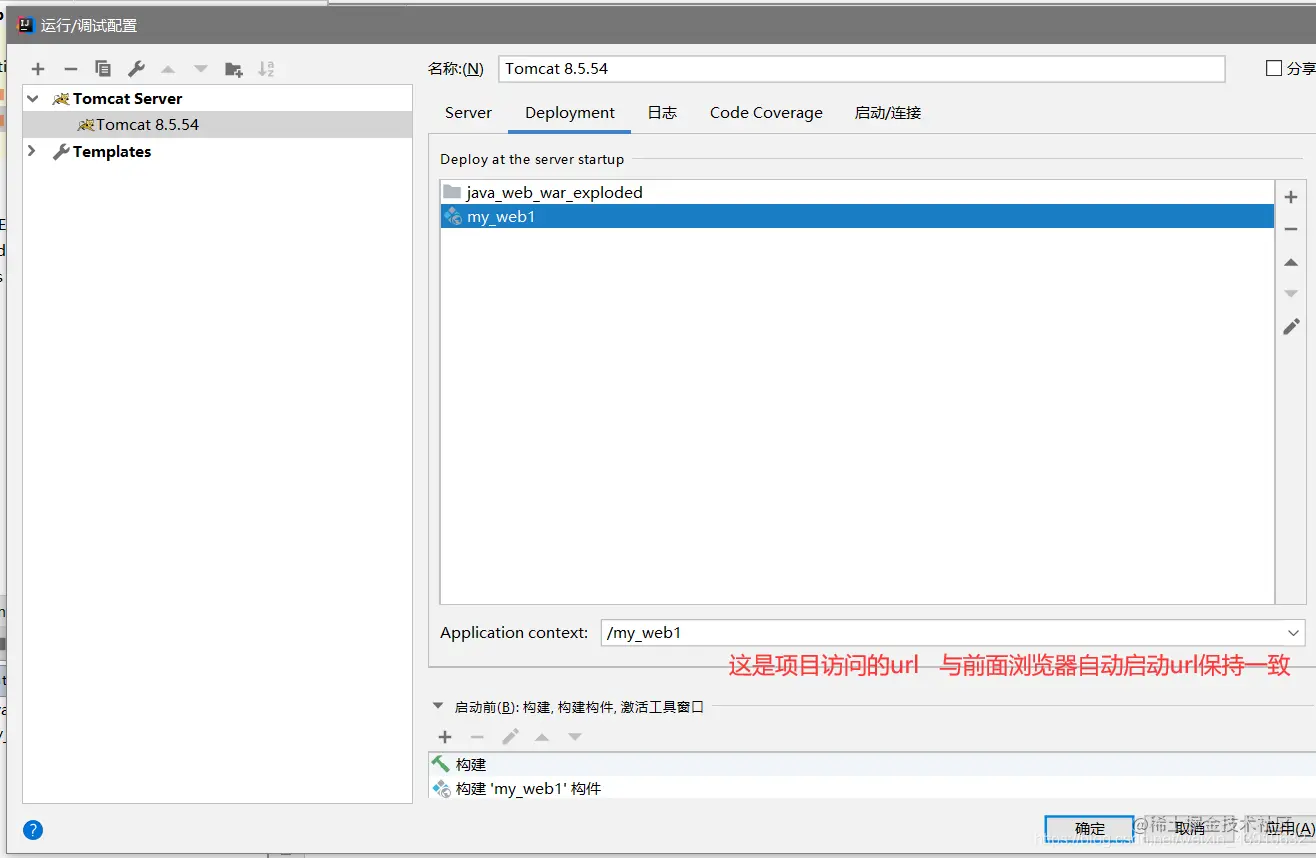The height and width of the screenshot is (858, 1316).
Task: Switch to the Deployment tab
Action: point(570,113)
